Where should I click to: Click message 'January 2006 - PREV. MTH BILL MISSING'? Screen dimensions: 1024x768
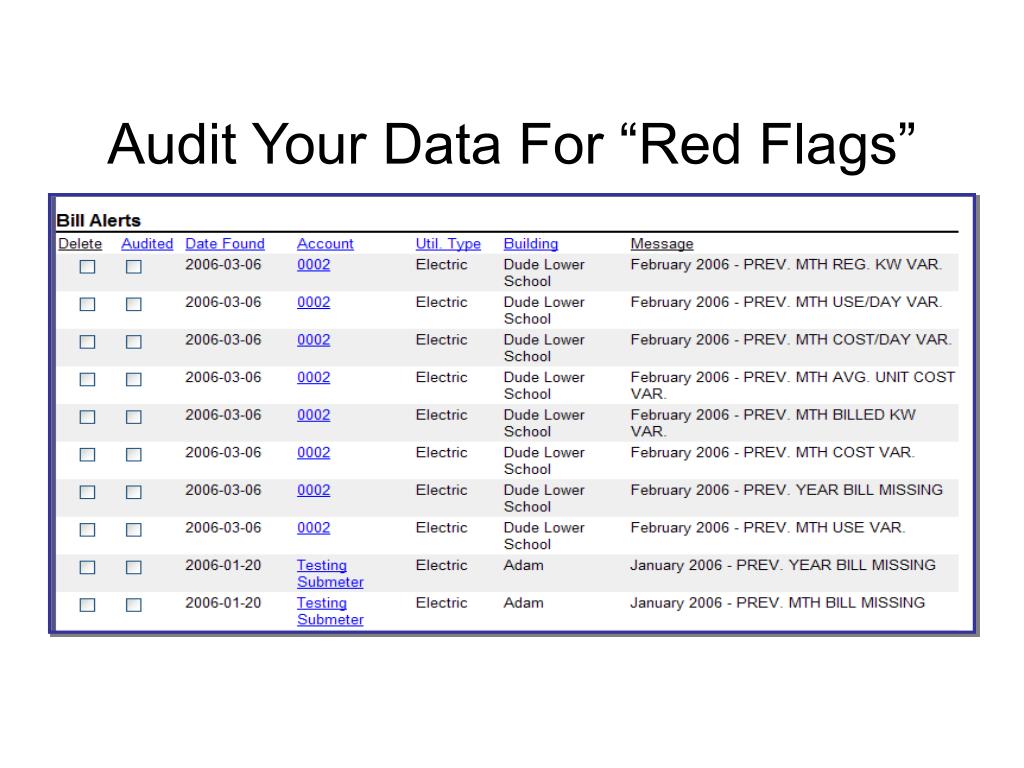coord(777,603)
